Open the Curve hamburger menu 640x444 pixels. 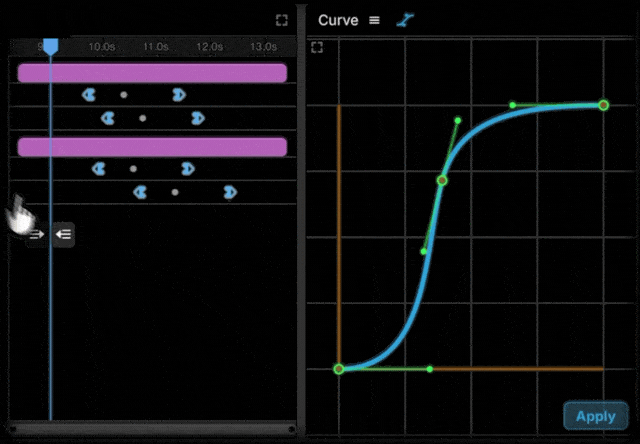click(x=374, y=20)
